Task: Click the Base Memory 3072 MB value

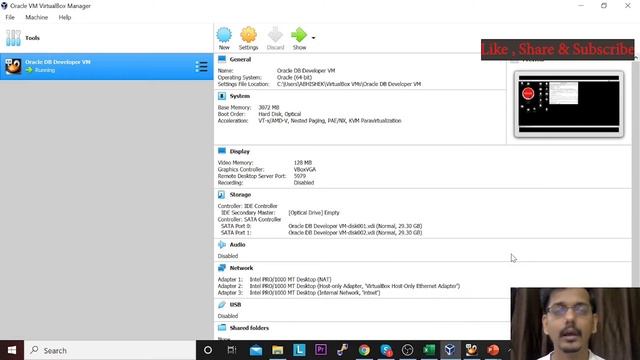Action: 269,107
